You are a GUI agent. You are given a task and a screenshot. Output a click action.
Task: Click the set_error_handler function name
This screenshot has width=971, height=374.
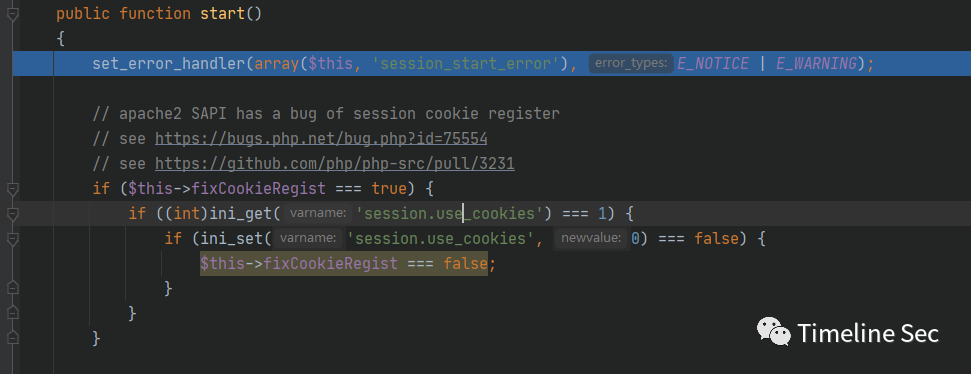click(x=169, y=64)
